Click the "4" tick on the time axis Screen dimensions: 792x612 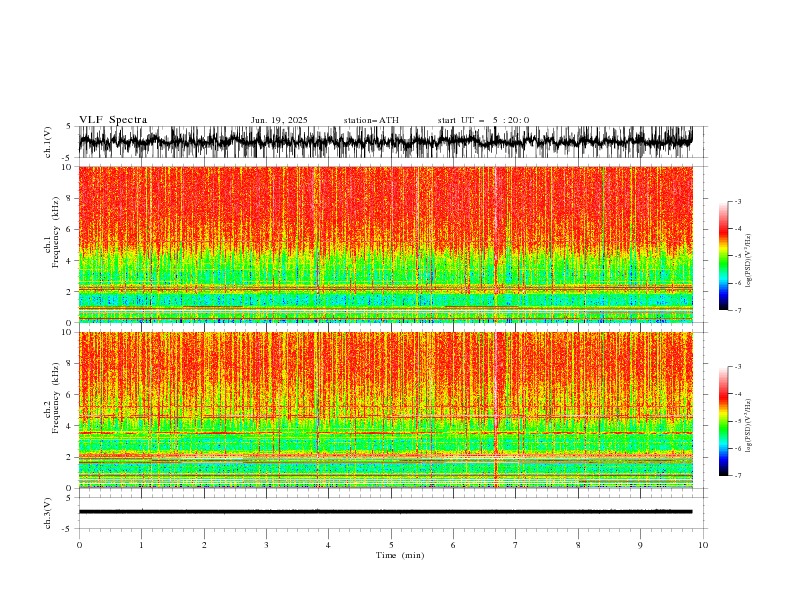point(328,545)
